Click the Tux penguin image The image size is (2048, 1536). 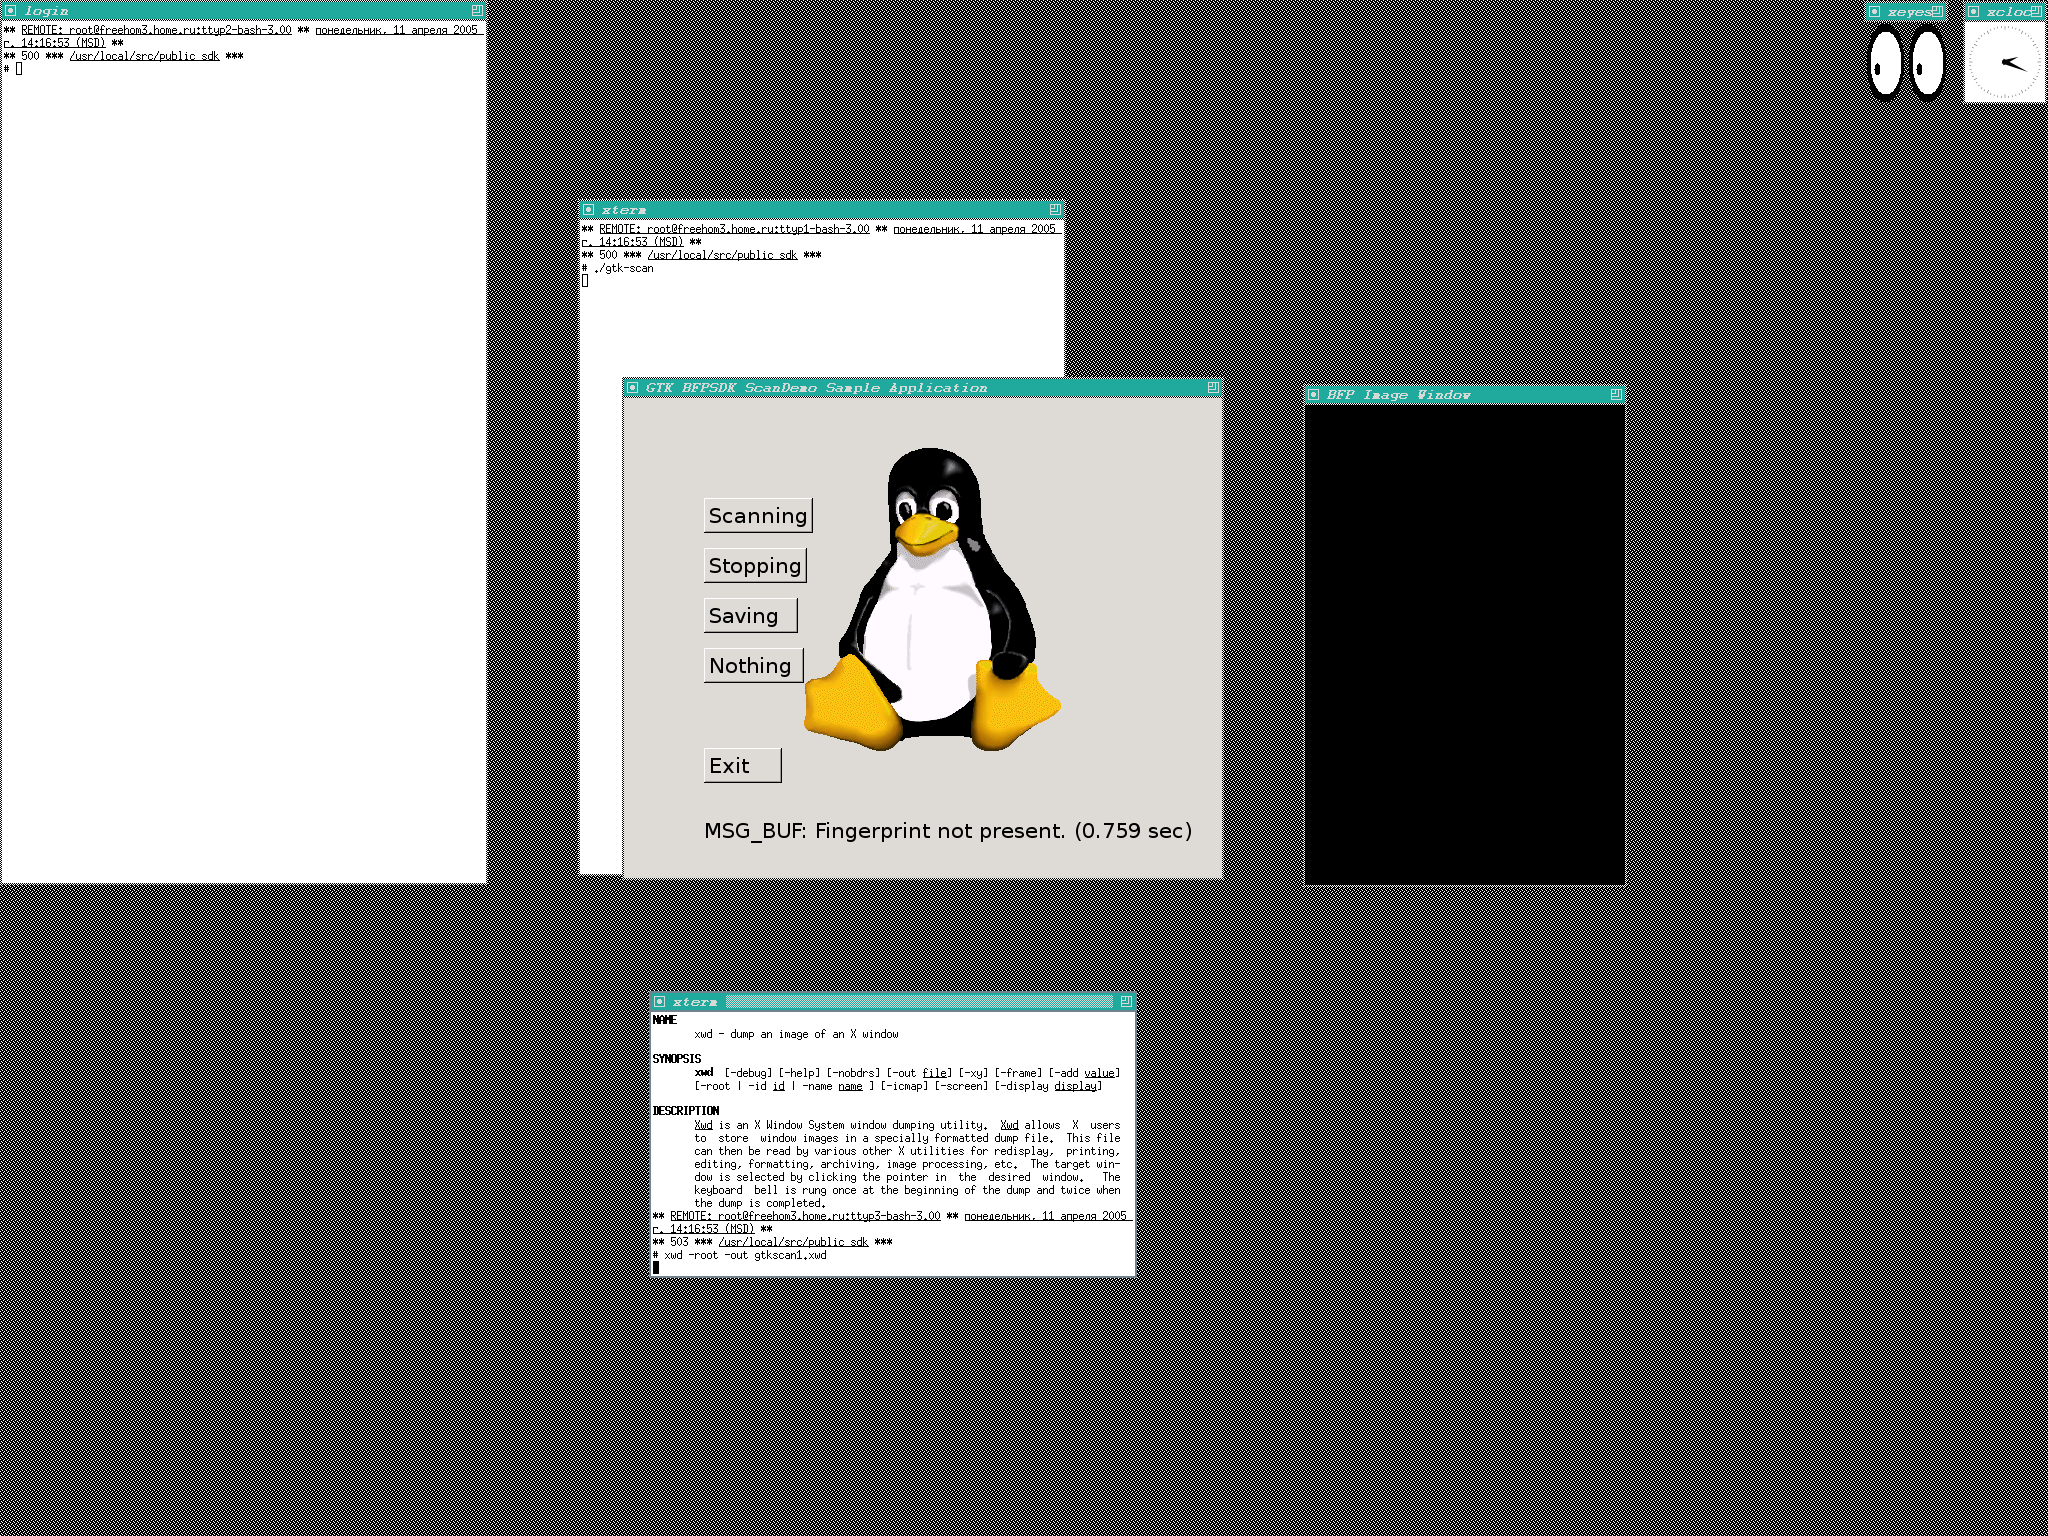tap(932, 600)
